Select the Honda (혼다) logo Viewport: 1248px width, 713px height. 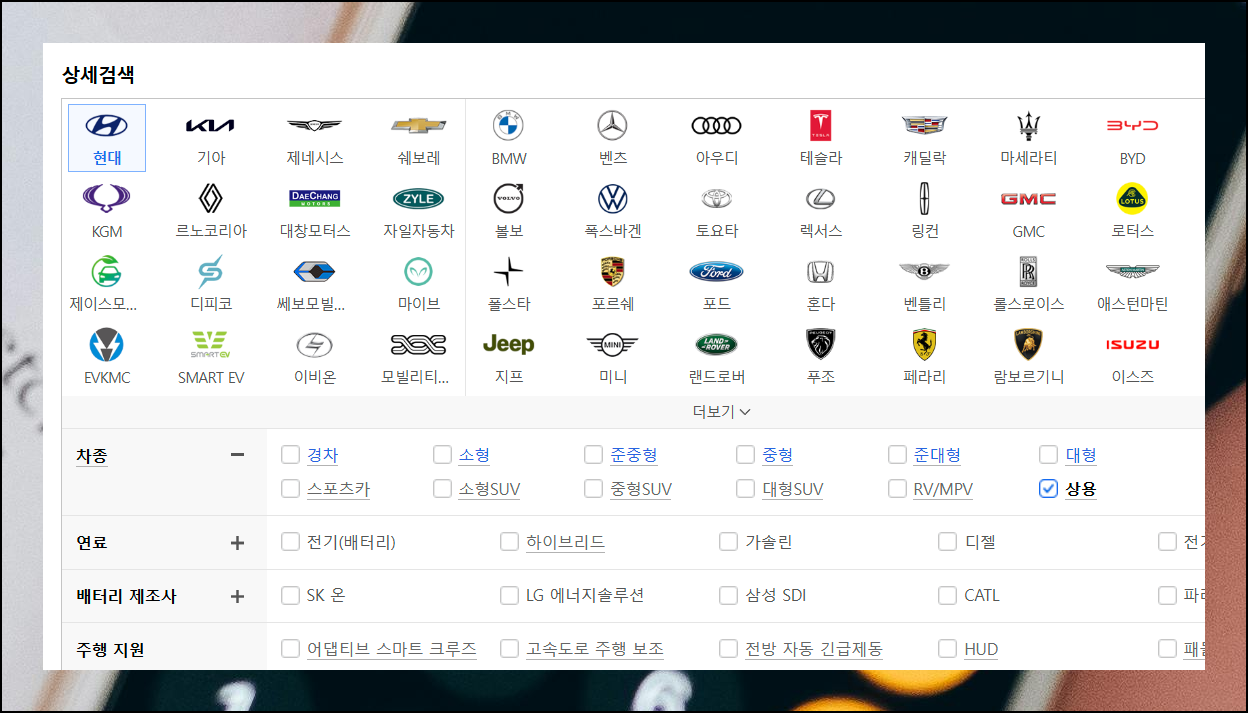coord(821,271)
